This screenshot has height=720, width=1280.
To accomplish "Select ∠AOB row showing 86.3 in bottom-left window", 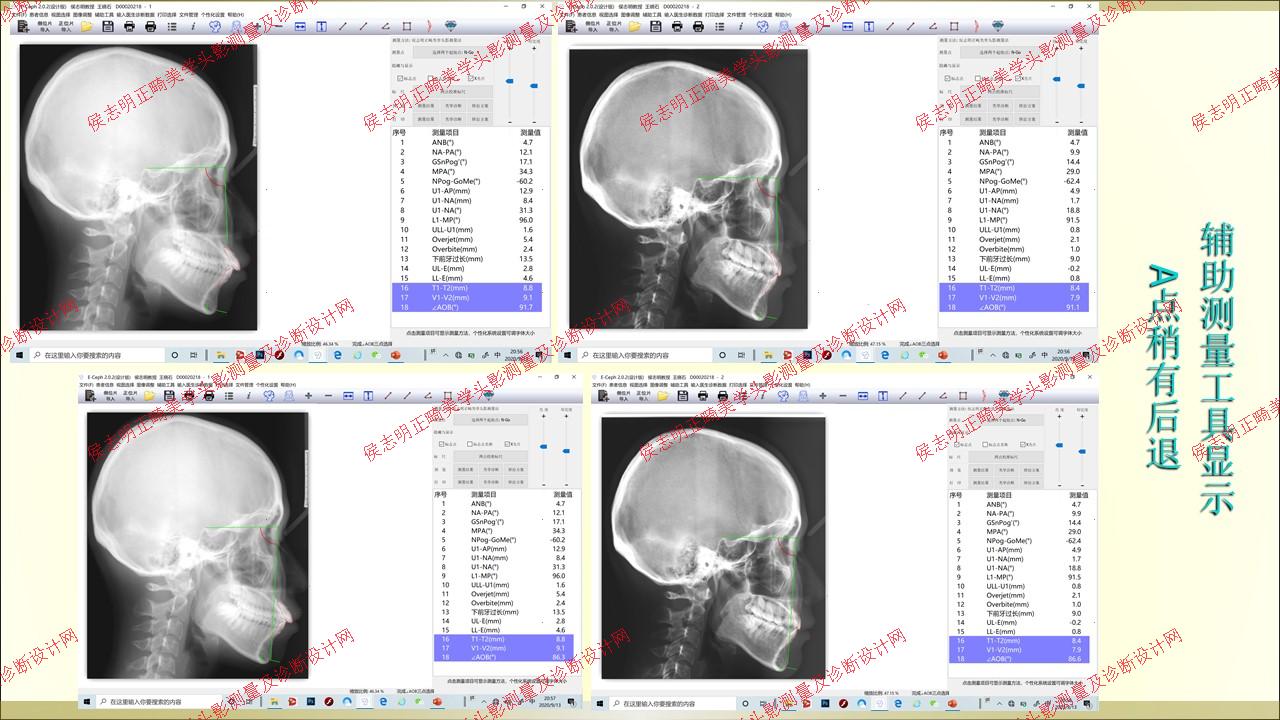I will tap(504, 657).
